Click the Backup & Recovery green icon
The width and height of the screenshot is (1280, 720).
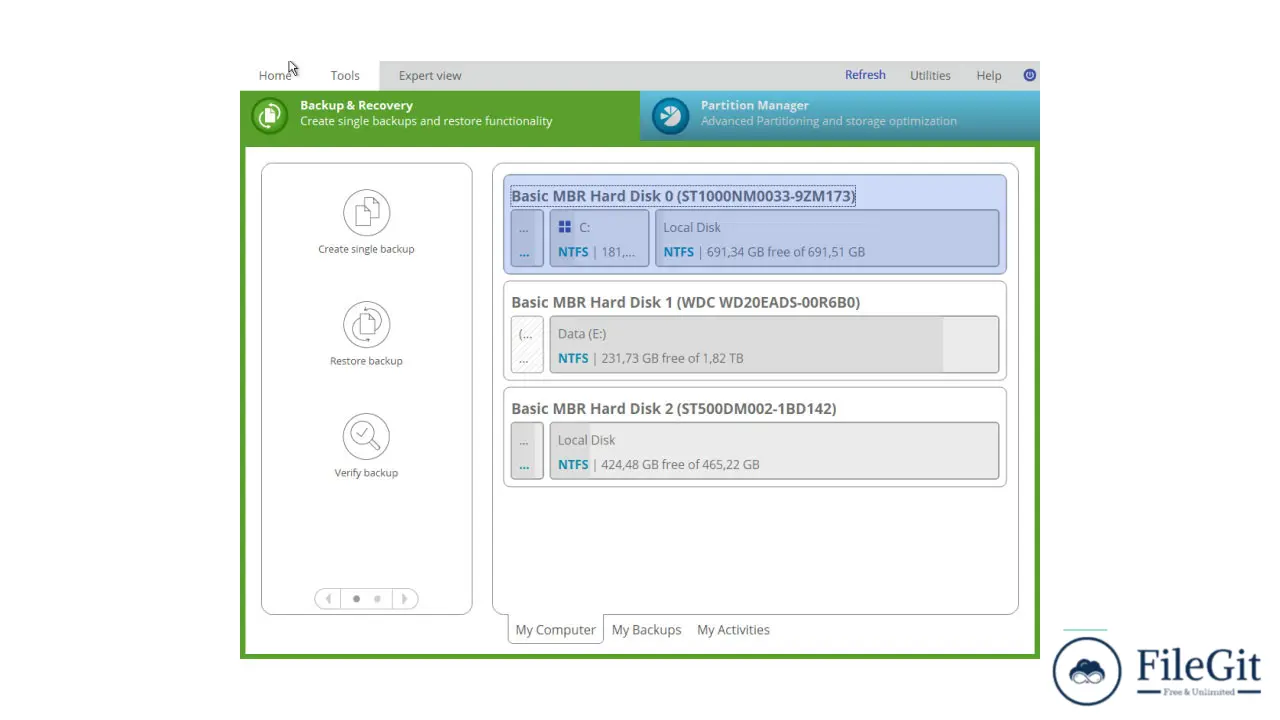[x=269, y=115]
